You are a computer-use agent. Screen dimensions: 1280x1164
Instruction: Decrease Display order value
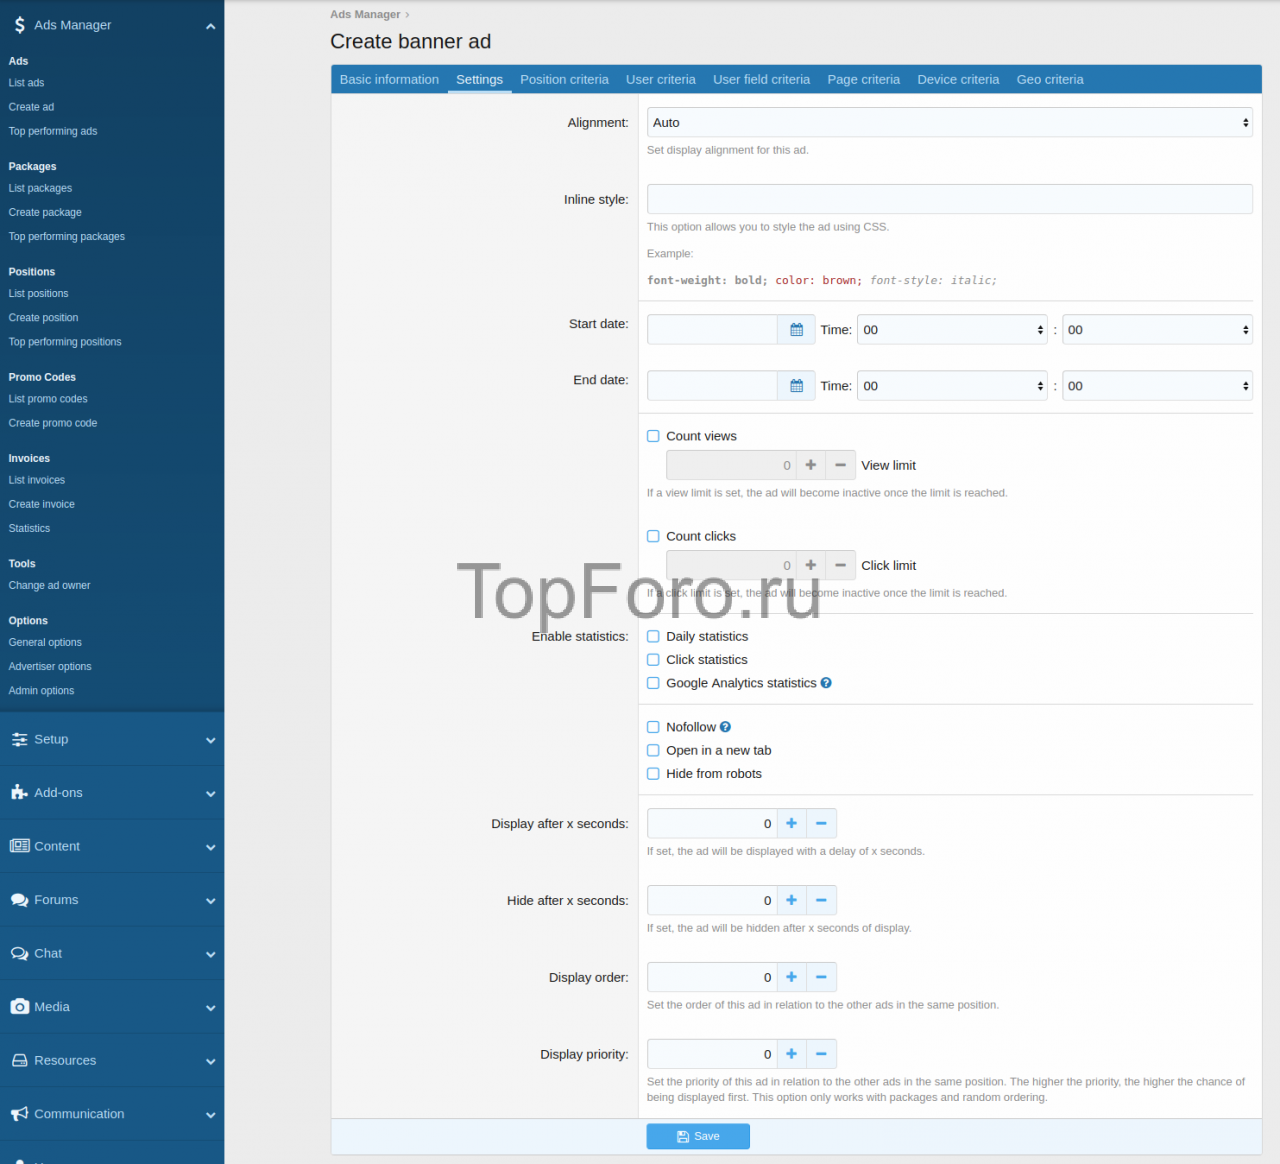coord(821,977)
